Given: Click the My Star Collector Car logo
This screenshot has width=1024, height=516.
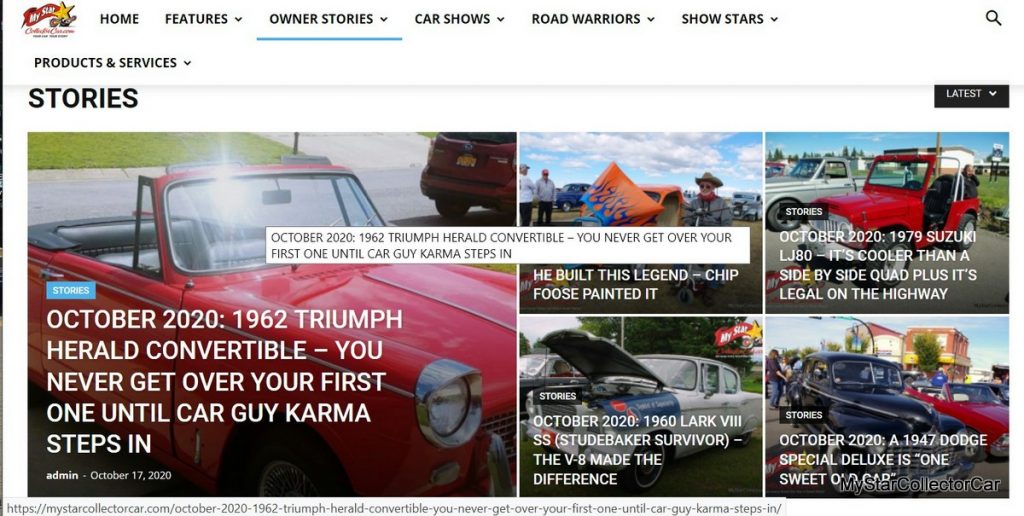Looking at the screenshot, I should point(50,20).
